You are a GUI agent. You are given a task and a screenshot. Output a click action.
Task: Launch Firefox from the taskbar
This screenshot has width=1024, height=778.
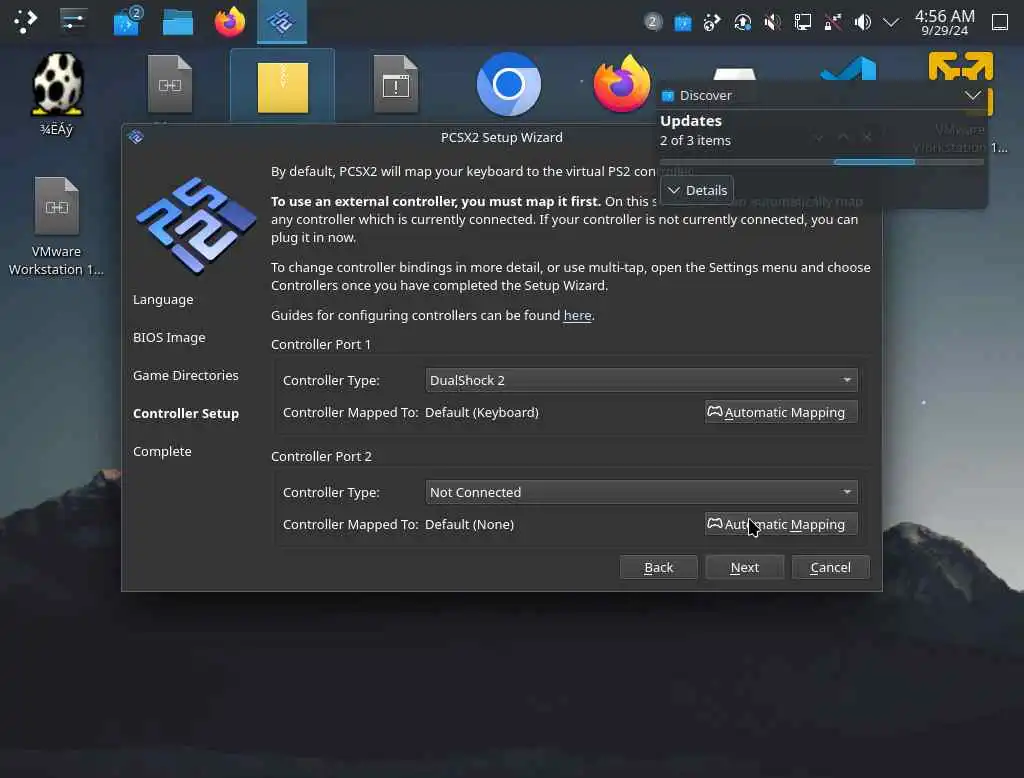pos(230,22)
